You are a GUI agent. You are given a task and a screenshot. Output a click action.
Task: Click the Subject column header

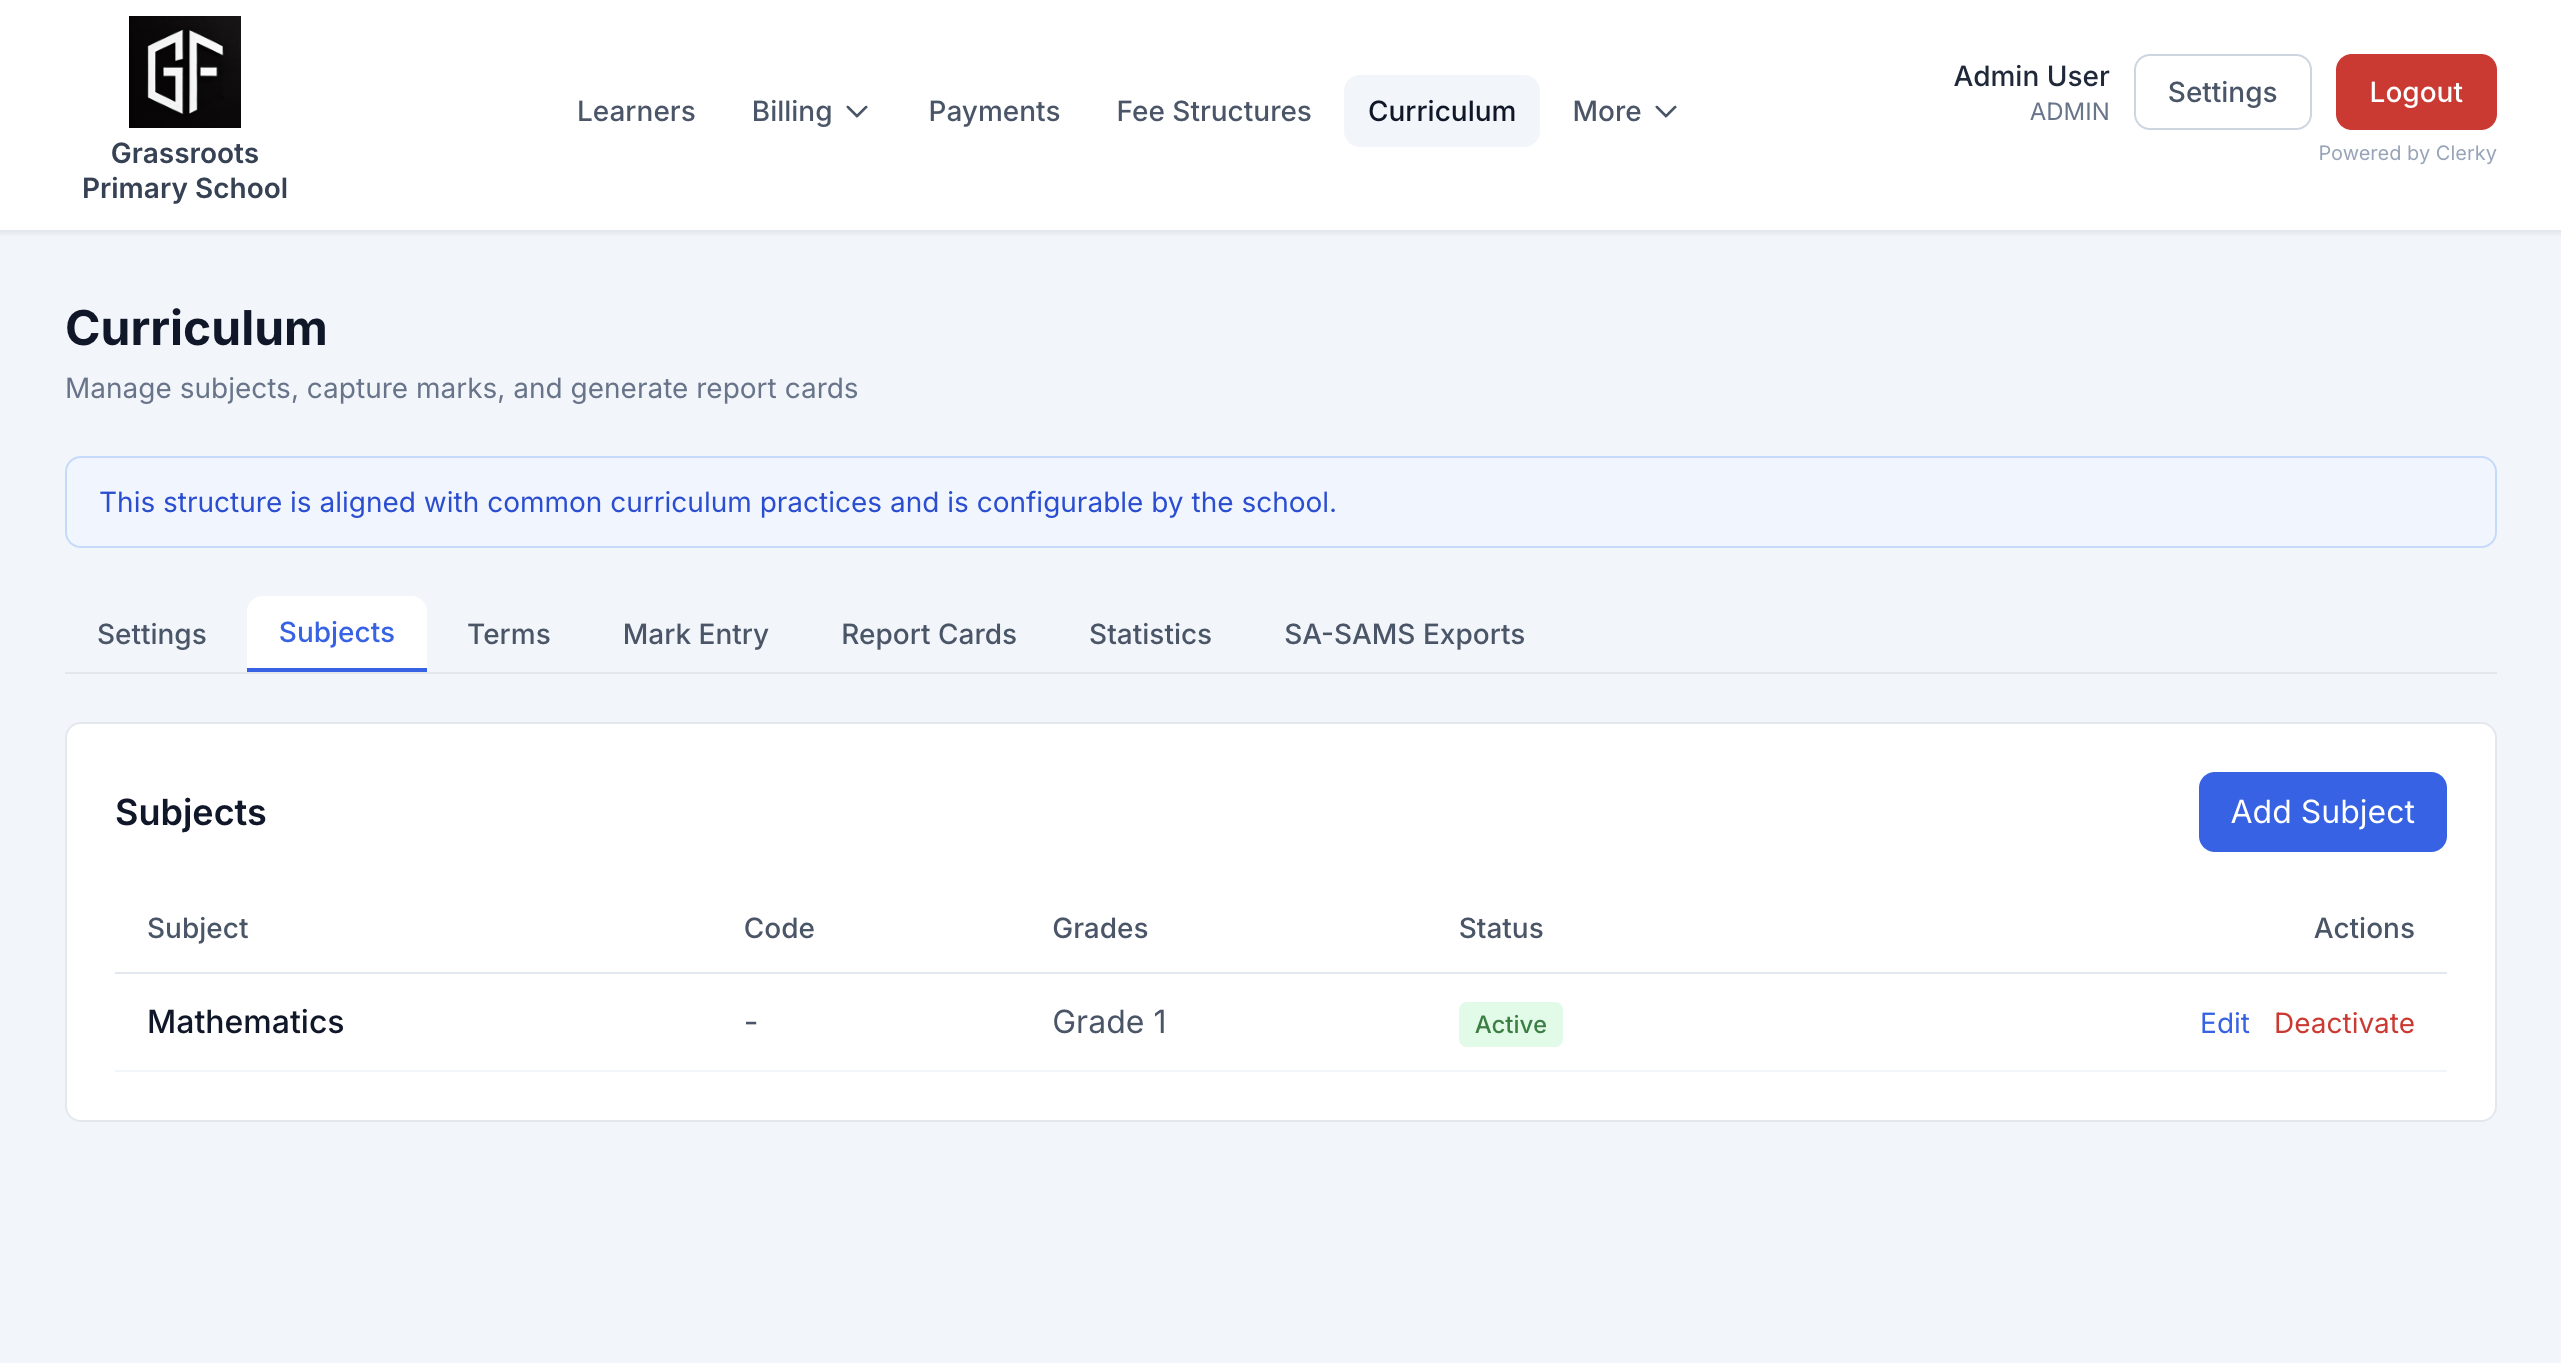tap(198, 928)
